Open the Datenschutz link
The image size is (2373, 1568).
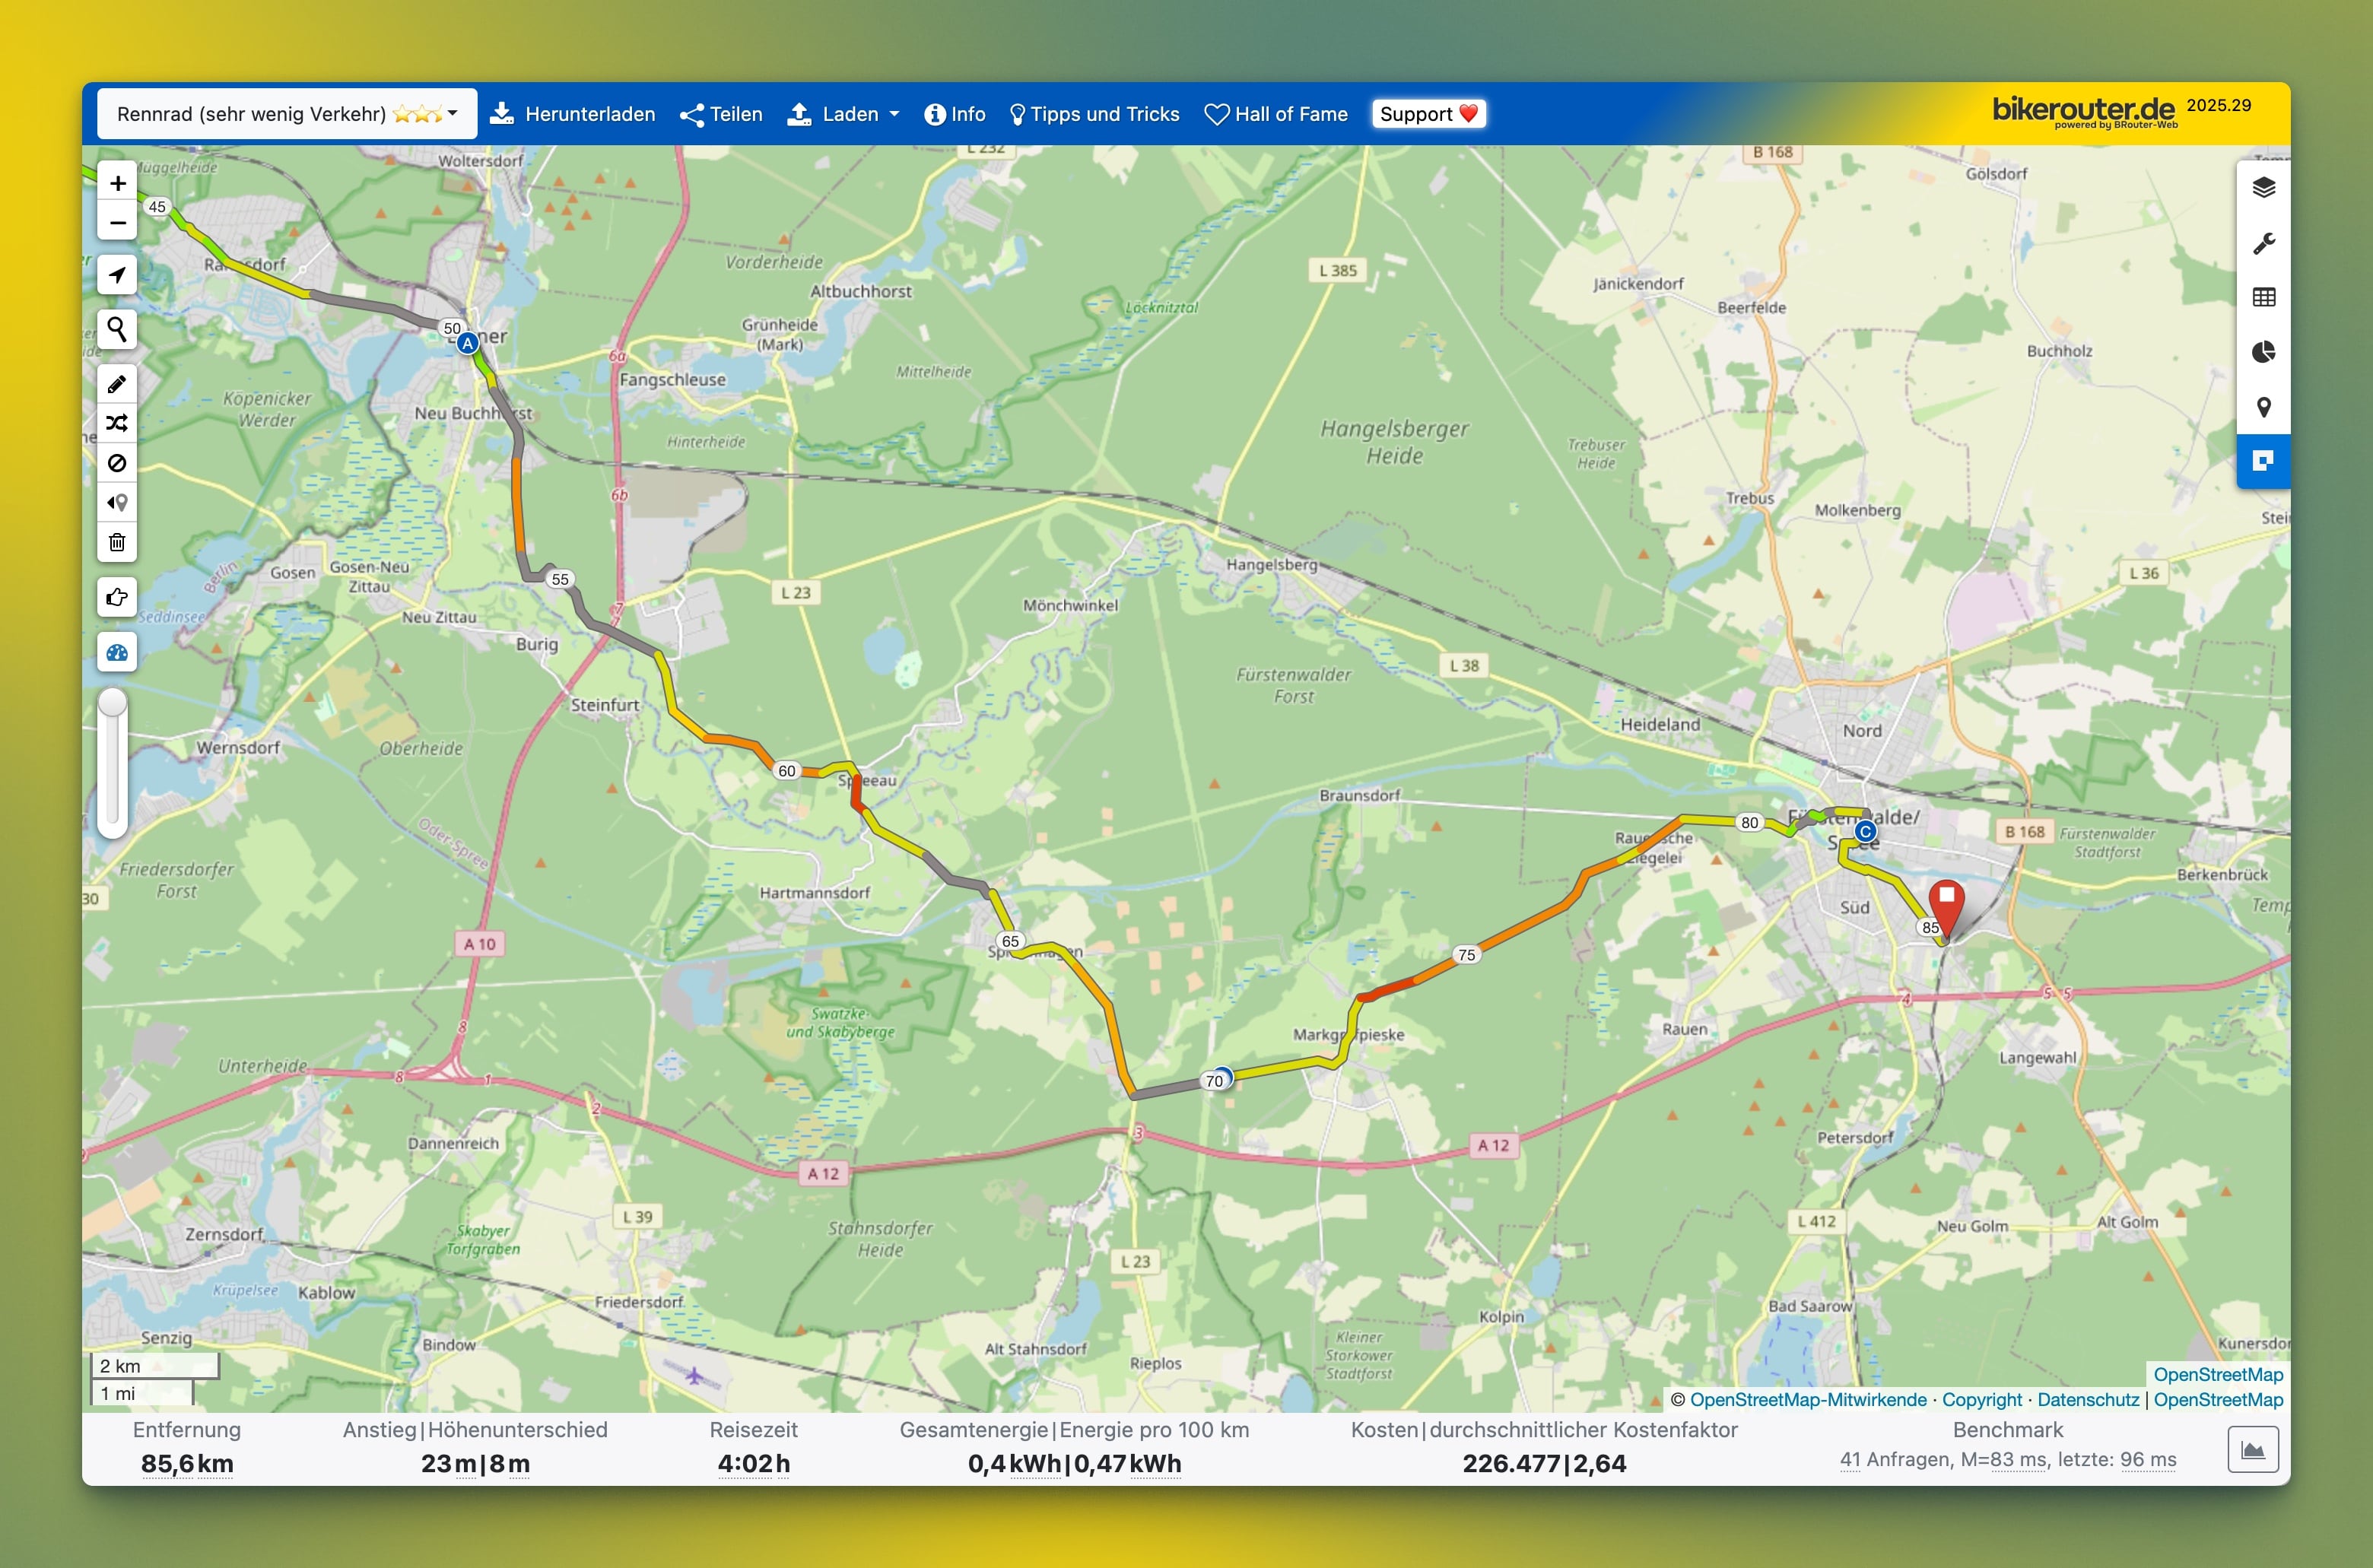coord(2088,1399)
